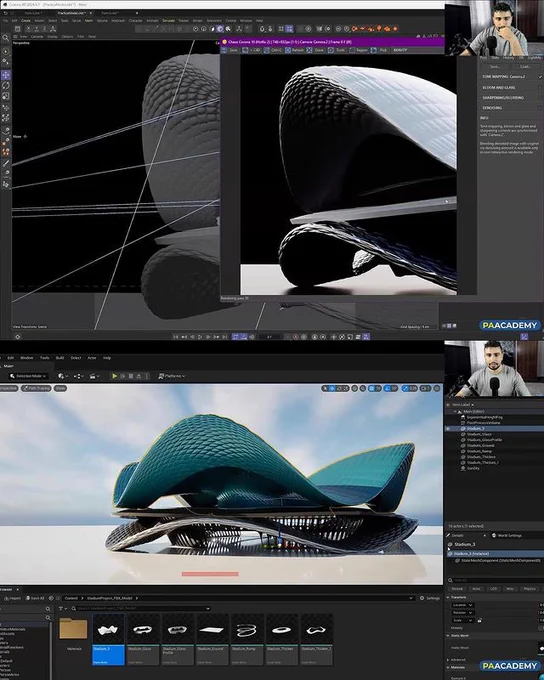Open the Unreal Actor menu
Viewport: 544px width, 680px height.
[92, 358]
